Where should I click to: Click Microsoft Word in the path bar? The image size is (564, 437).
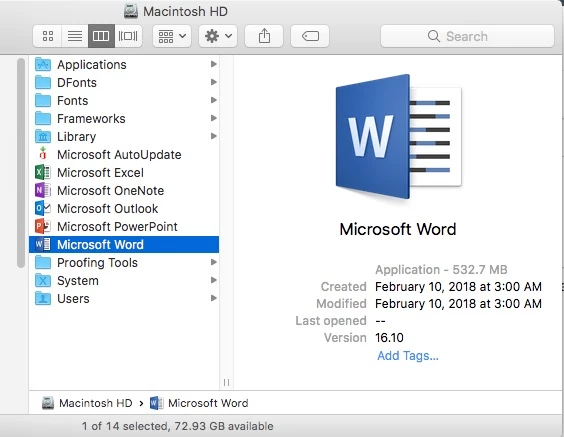208,403
